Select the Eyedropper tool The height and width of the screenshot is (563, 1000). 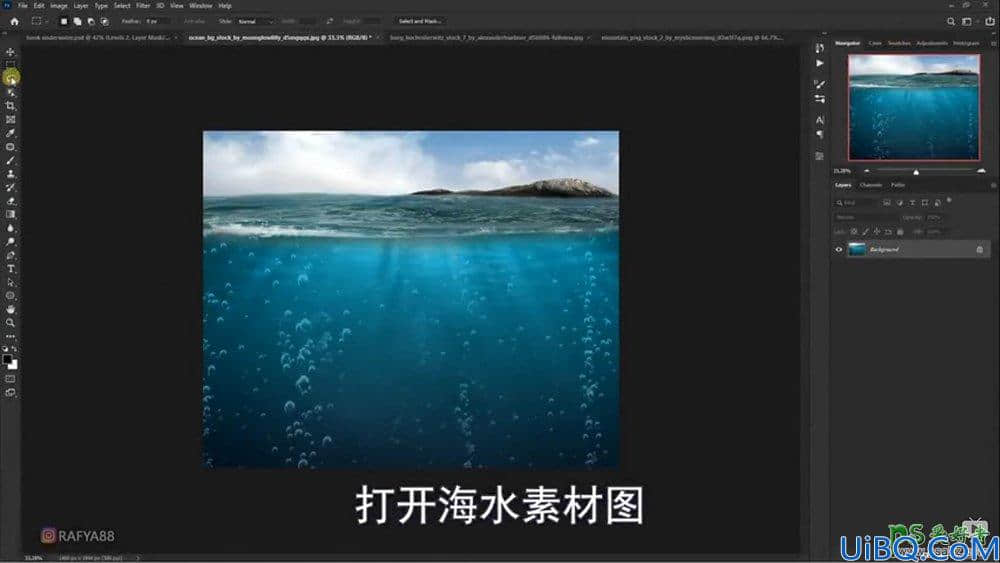10,133
